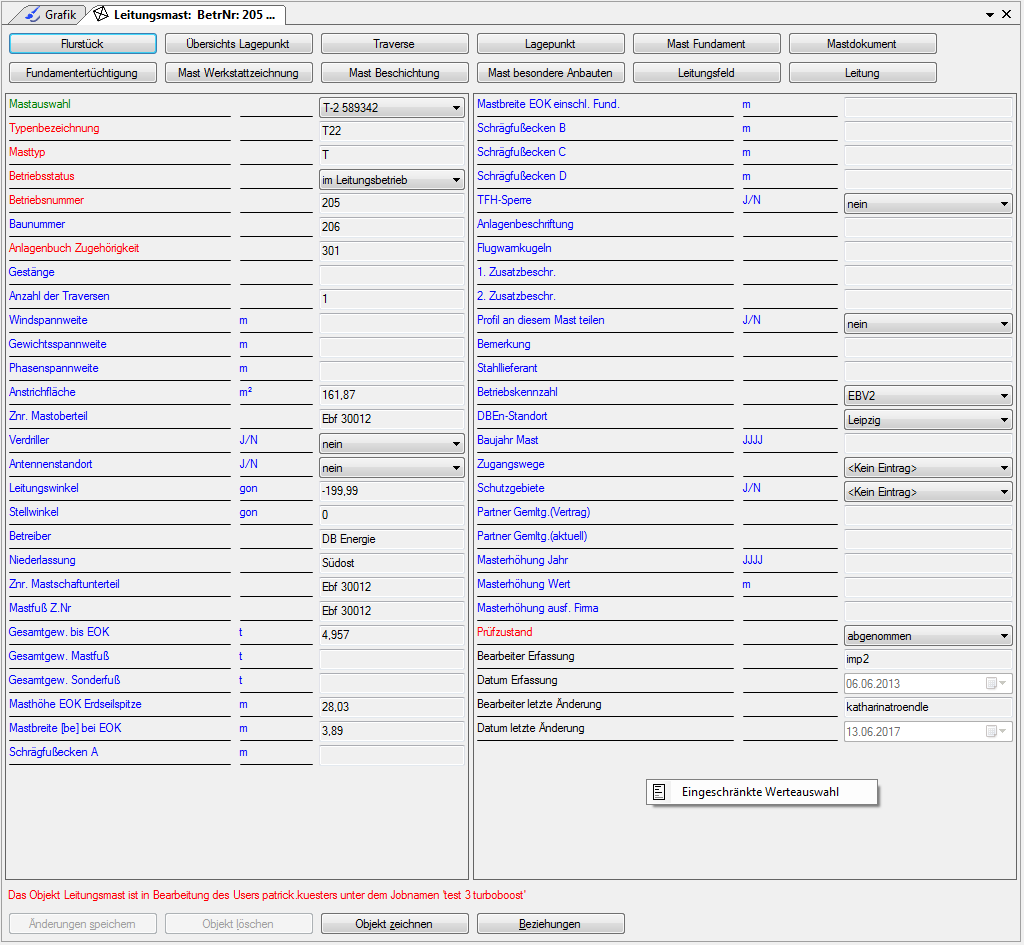Expand the Betriebskennzahl dropdown
Viewport: 1024px width, 945px height.
click(1004, 396)
